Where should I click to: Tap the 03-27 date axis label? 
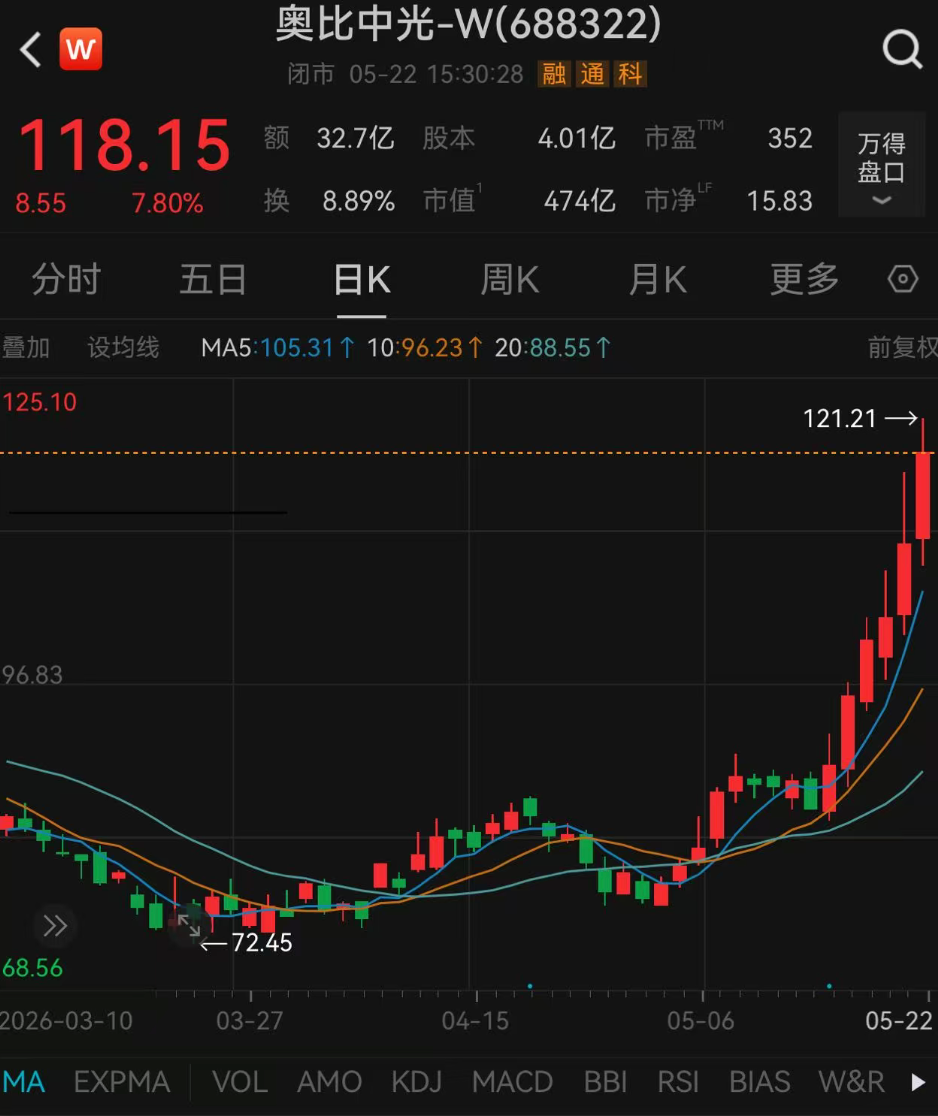pos(250,1021)
